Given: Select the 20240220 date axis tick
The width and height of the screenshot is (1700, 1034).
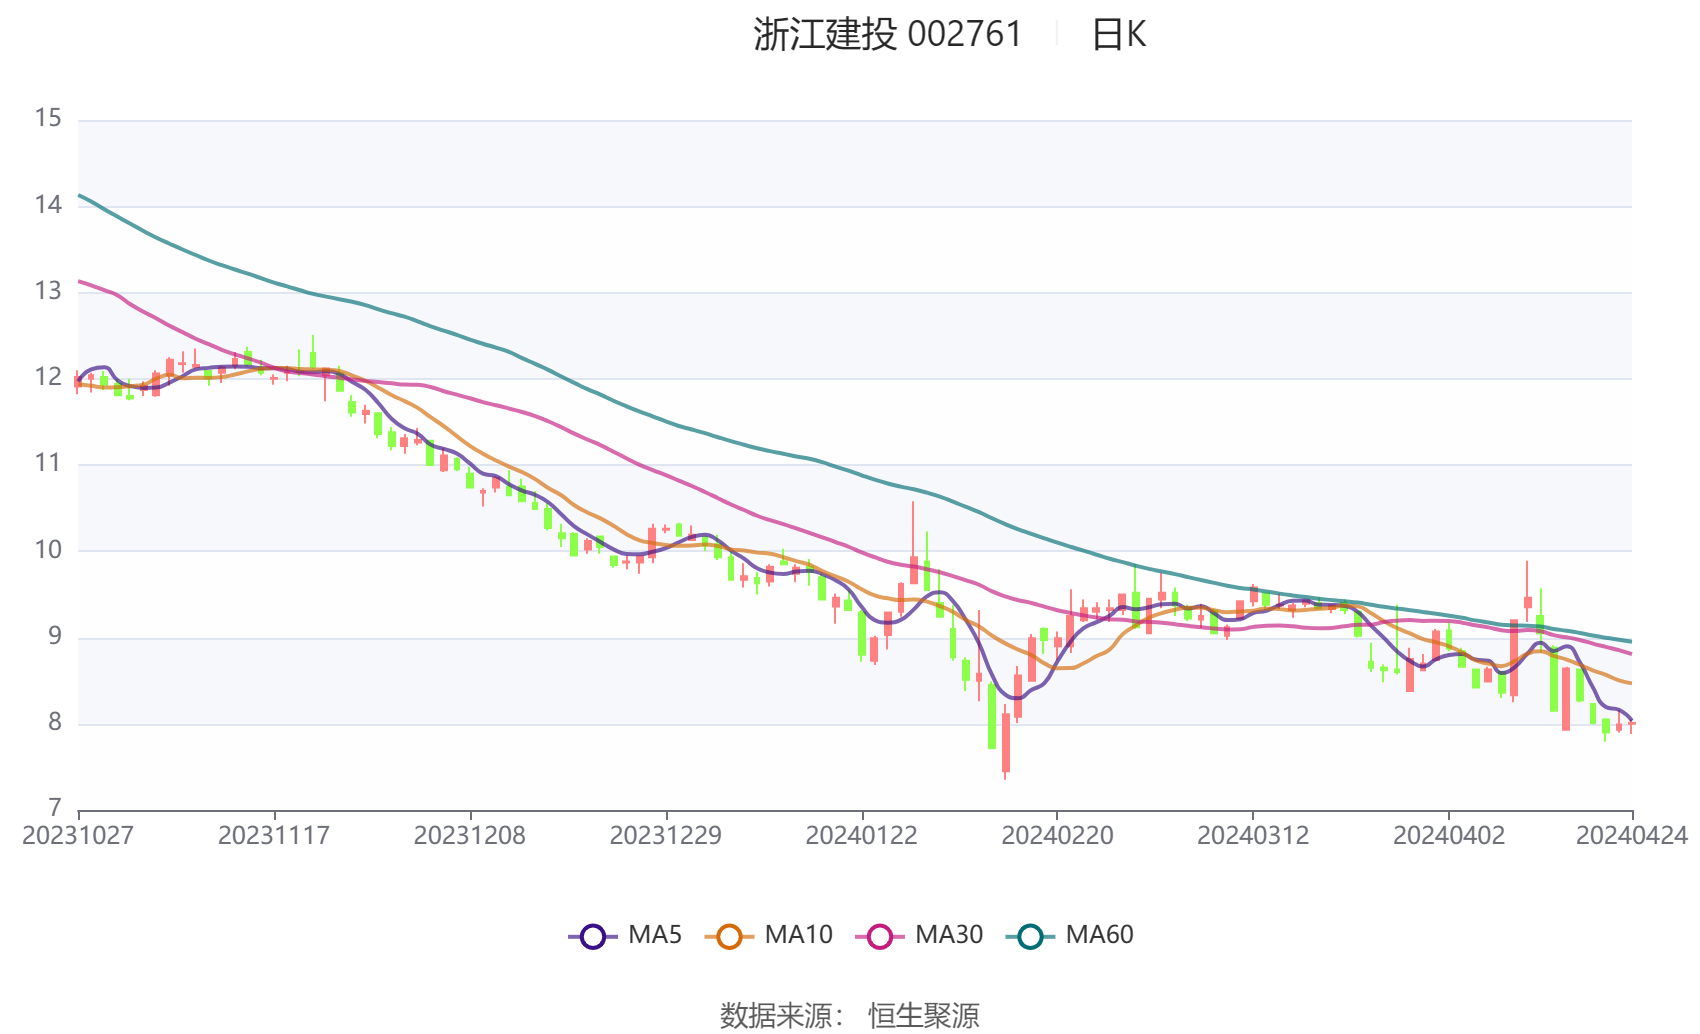Looking at the screenshot, I should point(1057,836).
